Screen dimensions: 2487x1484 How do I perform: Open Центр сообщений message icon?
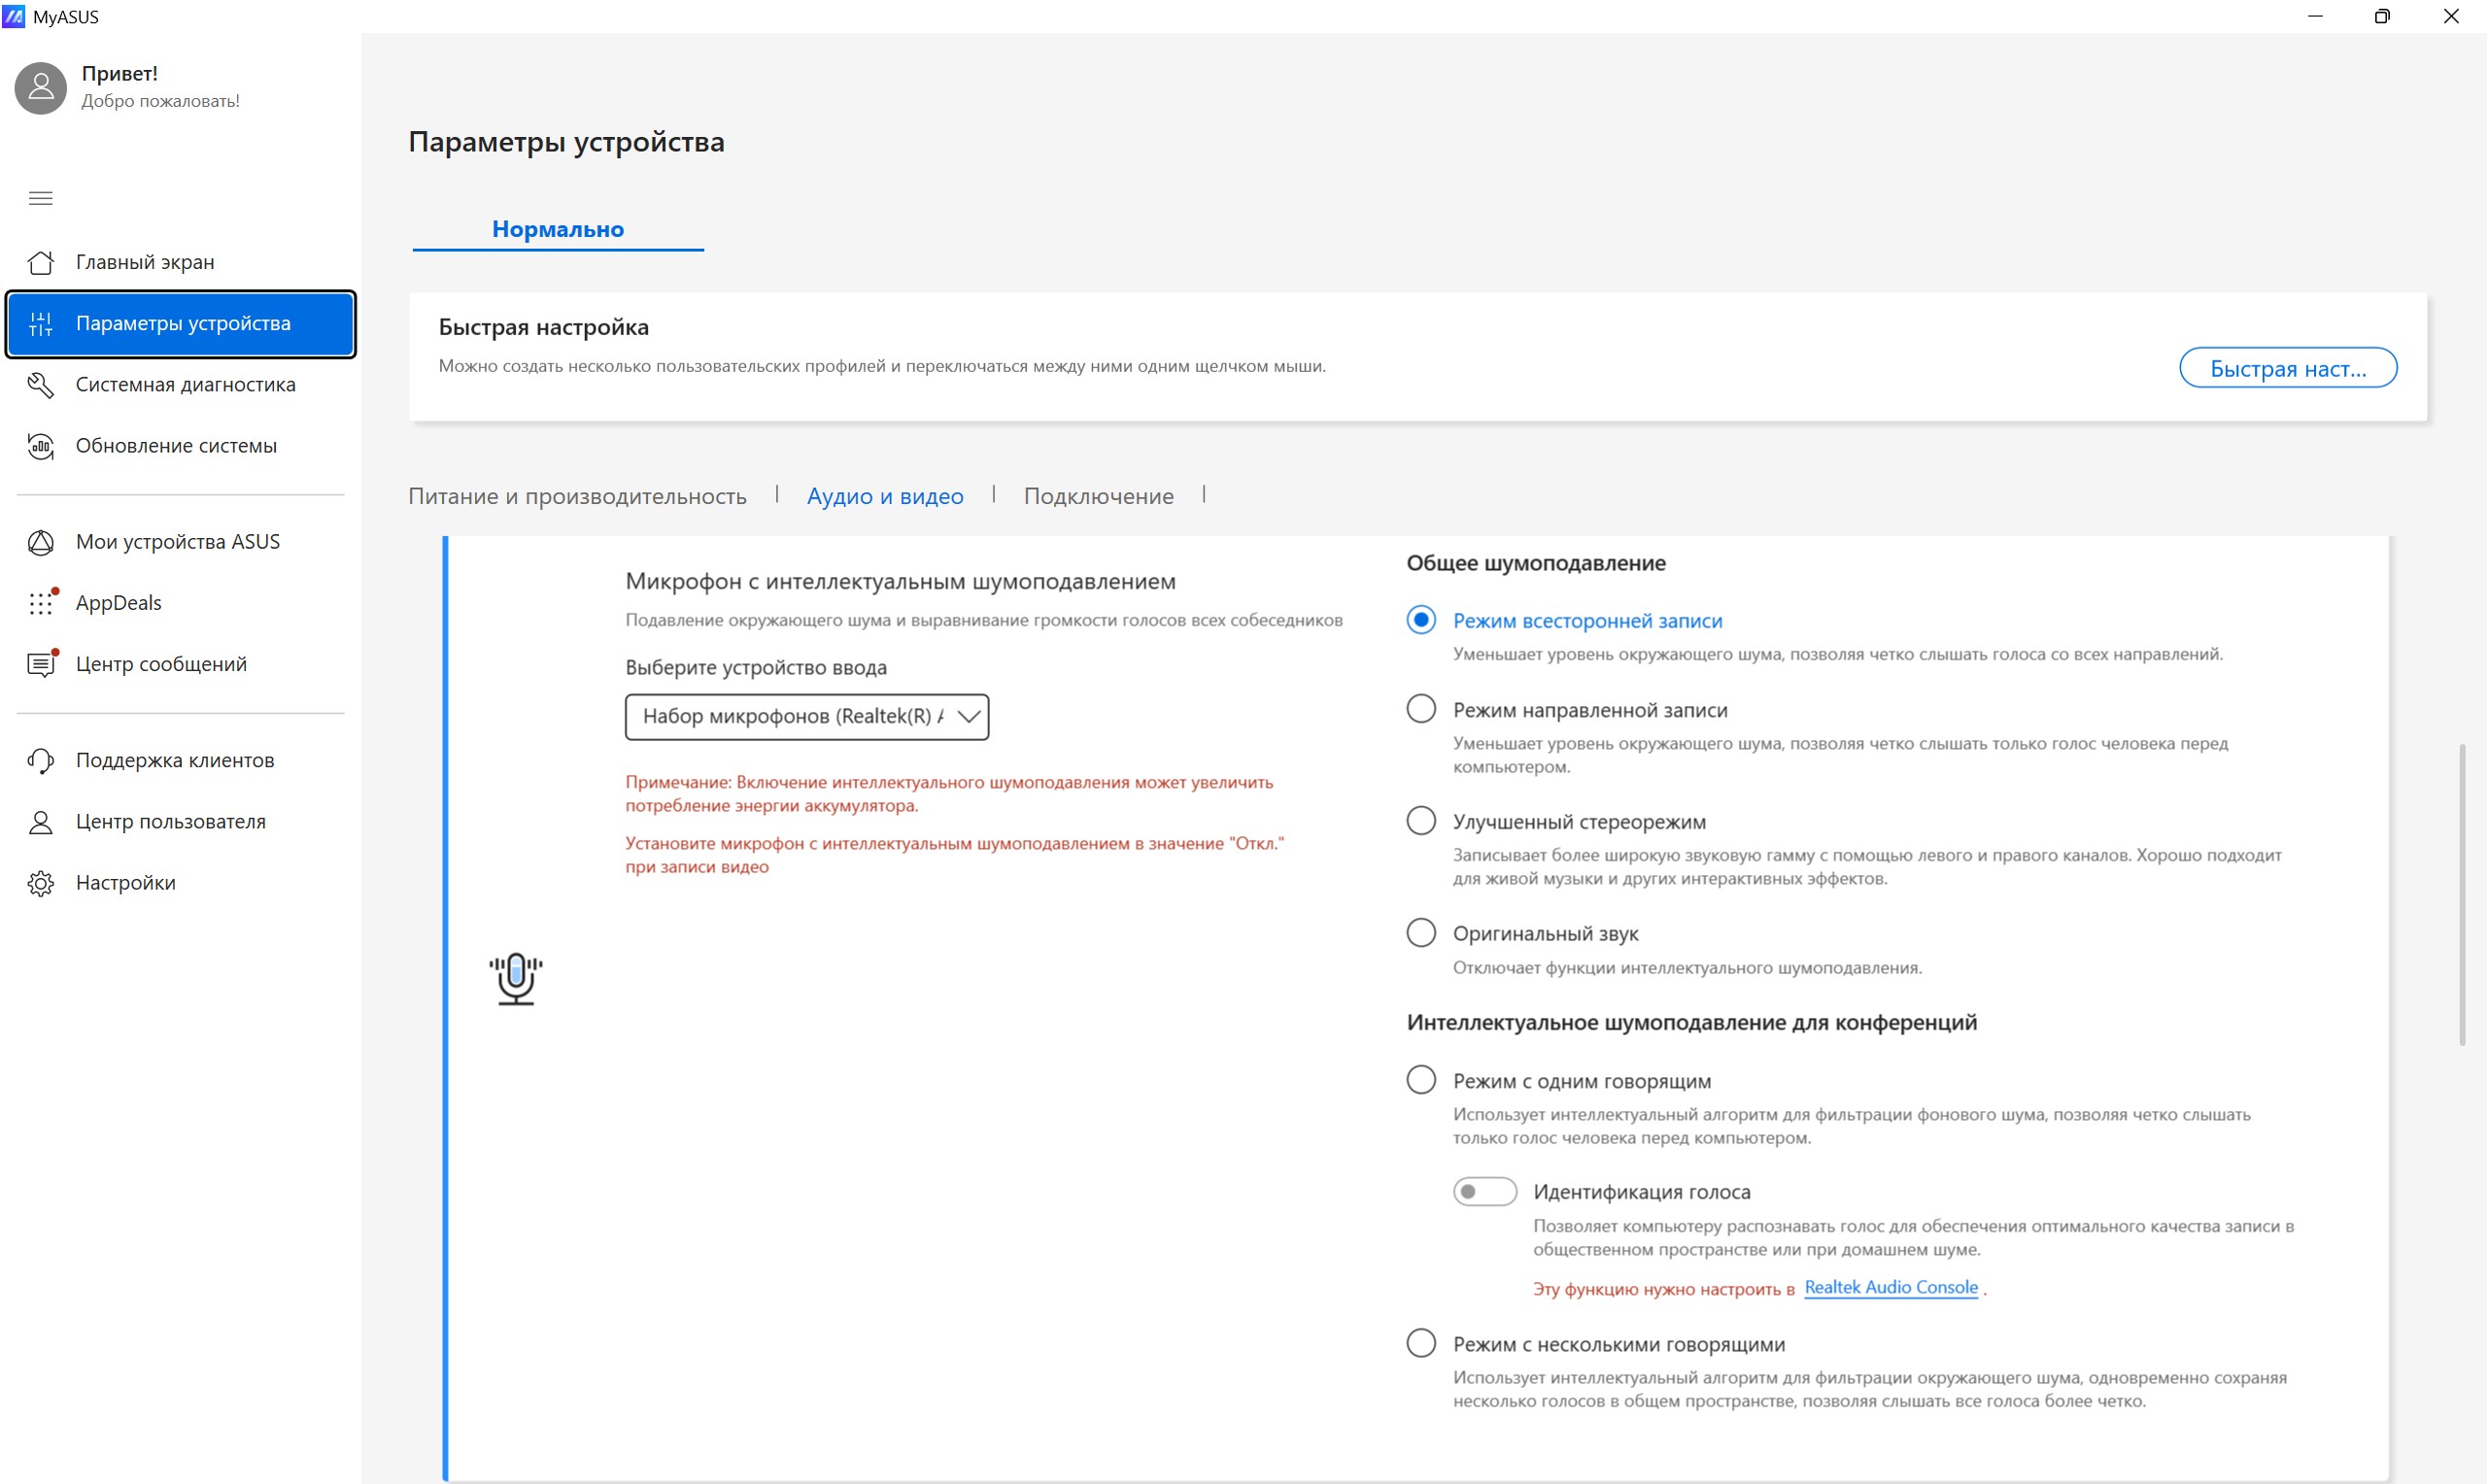coord(41,664)
